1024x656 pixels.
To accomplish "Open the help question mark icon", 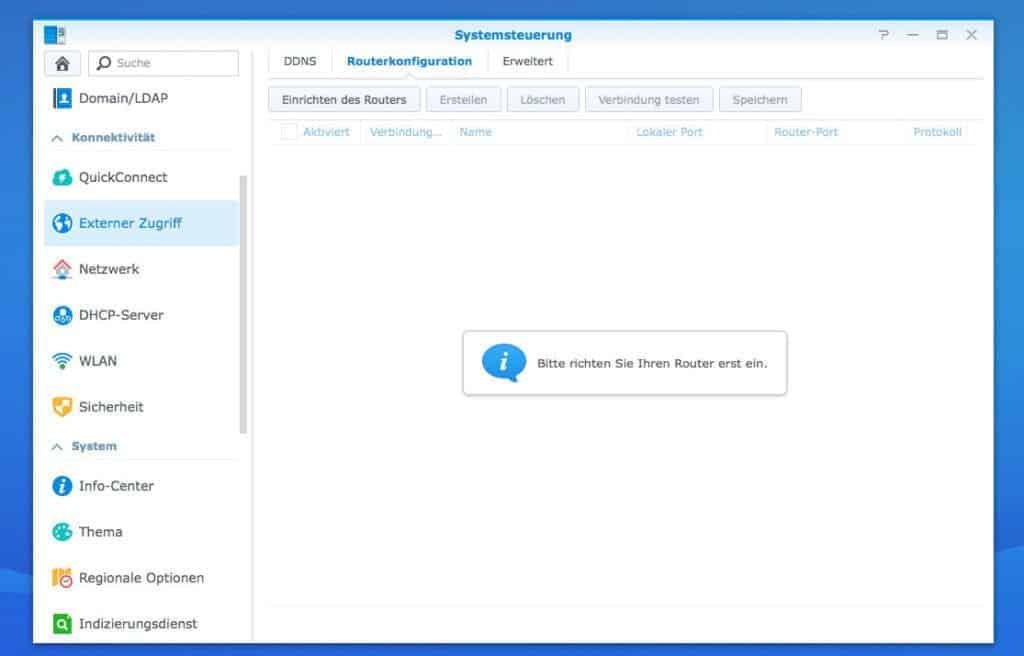I will (883, 35).
